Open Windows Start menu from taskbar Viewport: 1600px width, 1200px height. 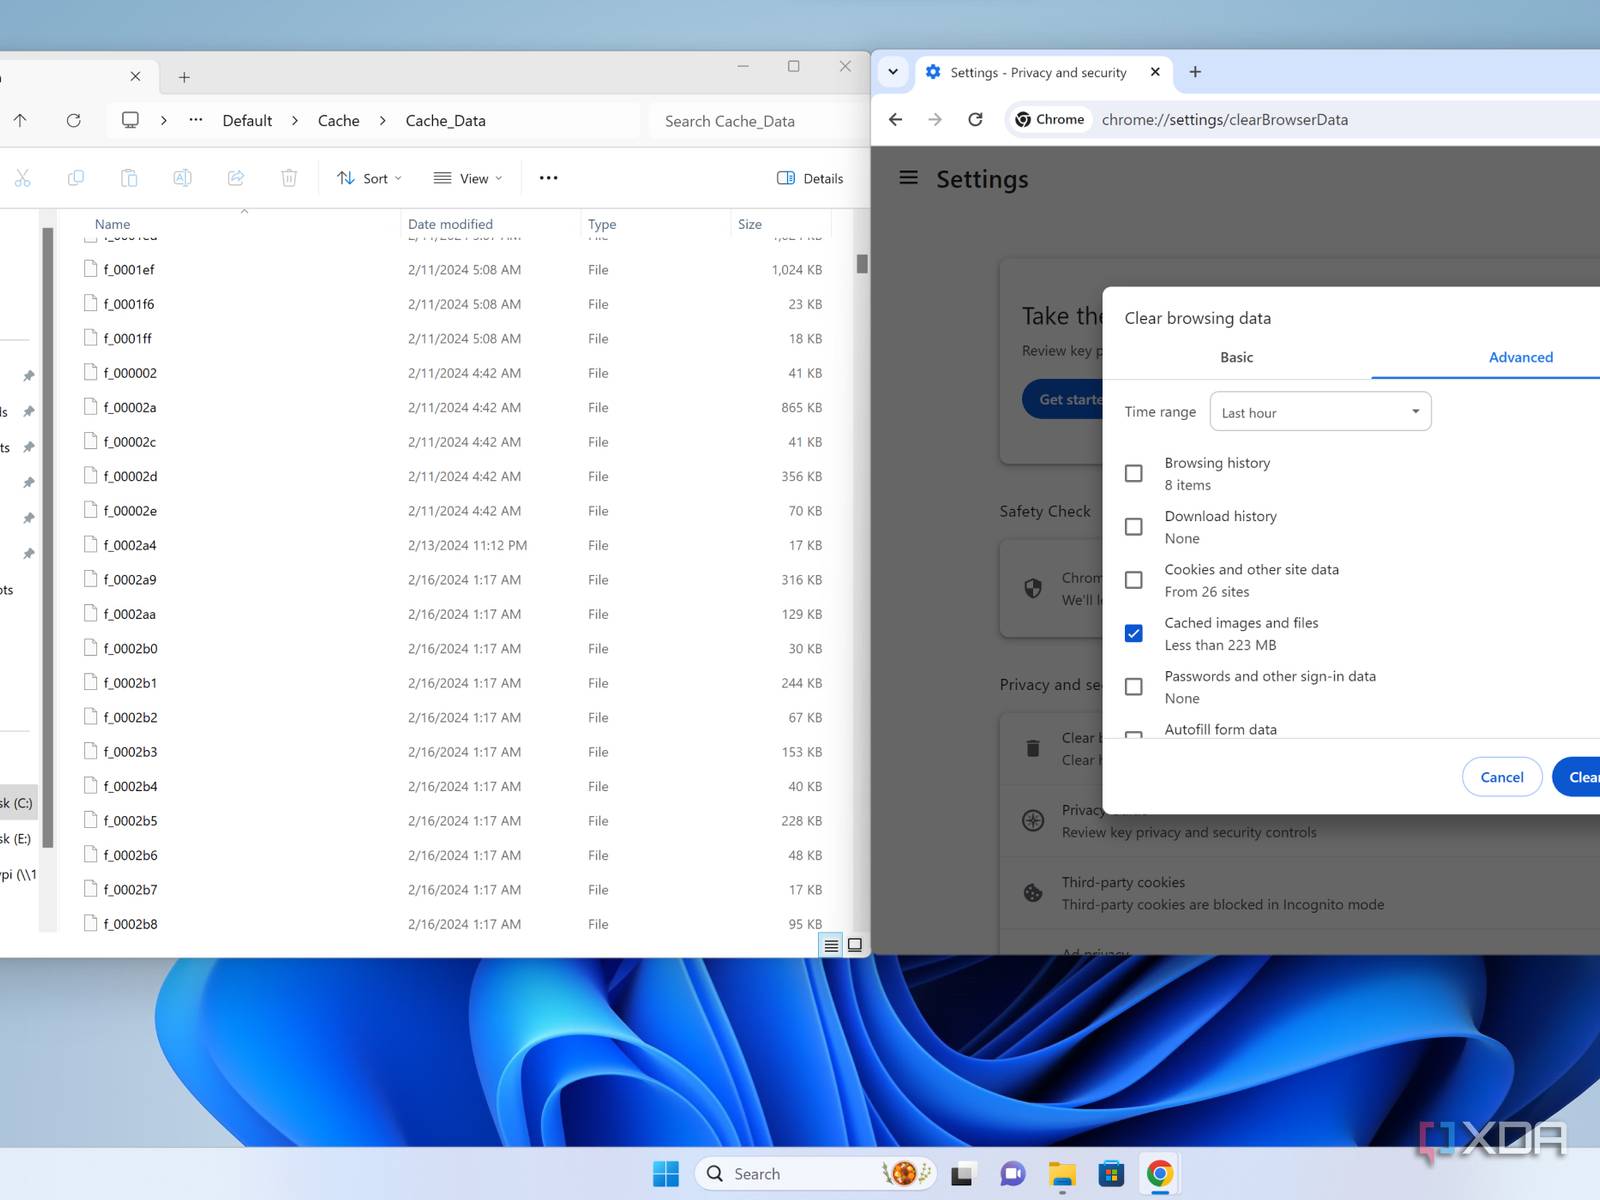pos(665,1173)
